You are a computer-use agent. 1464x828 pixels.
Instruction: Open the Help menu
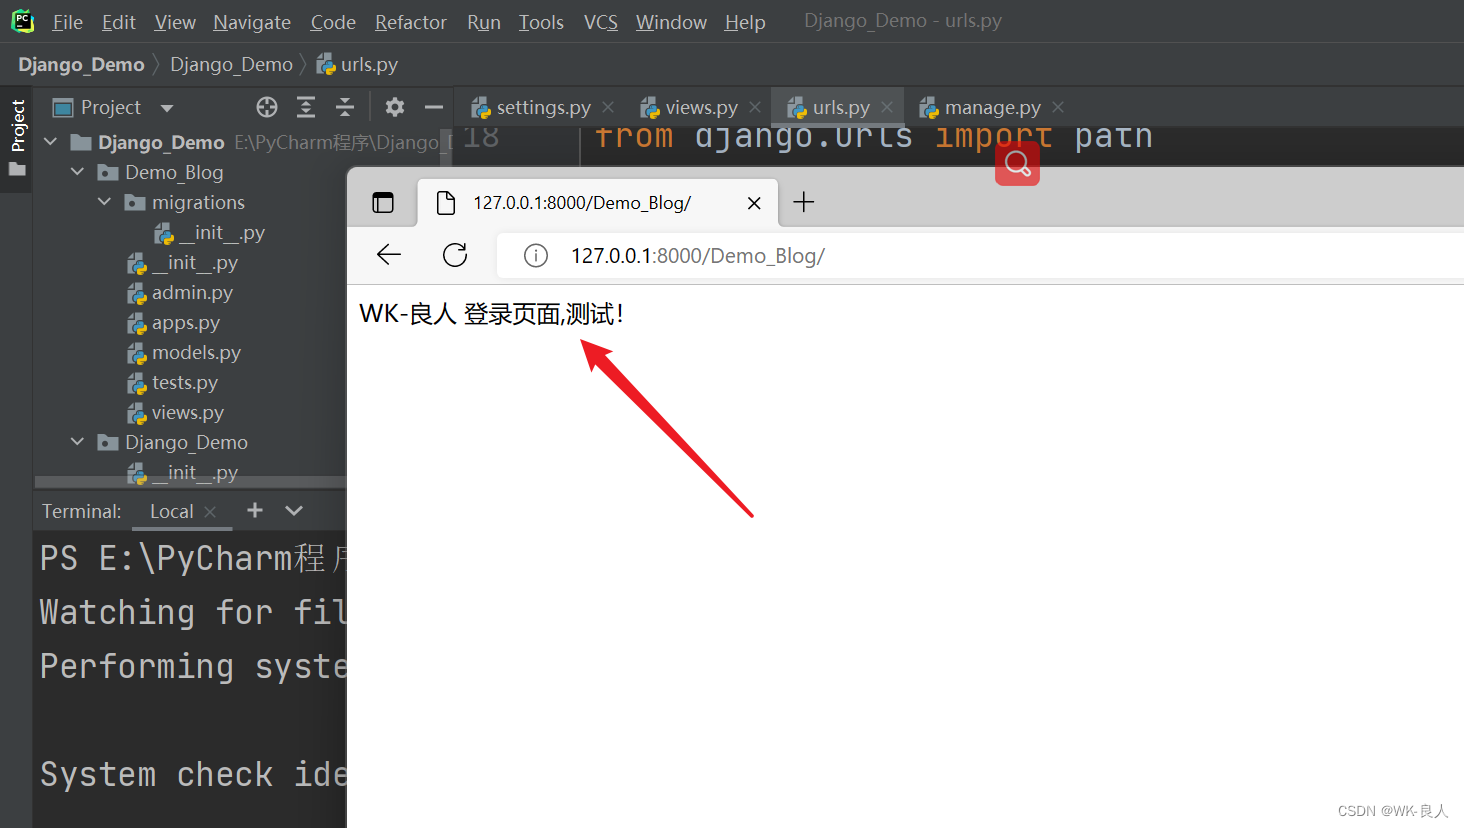(745, 22)
